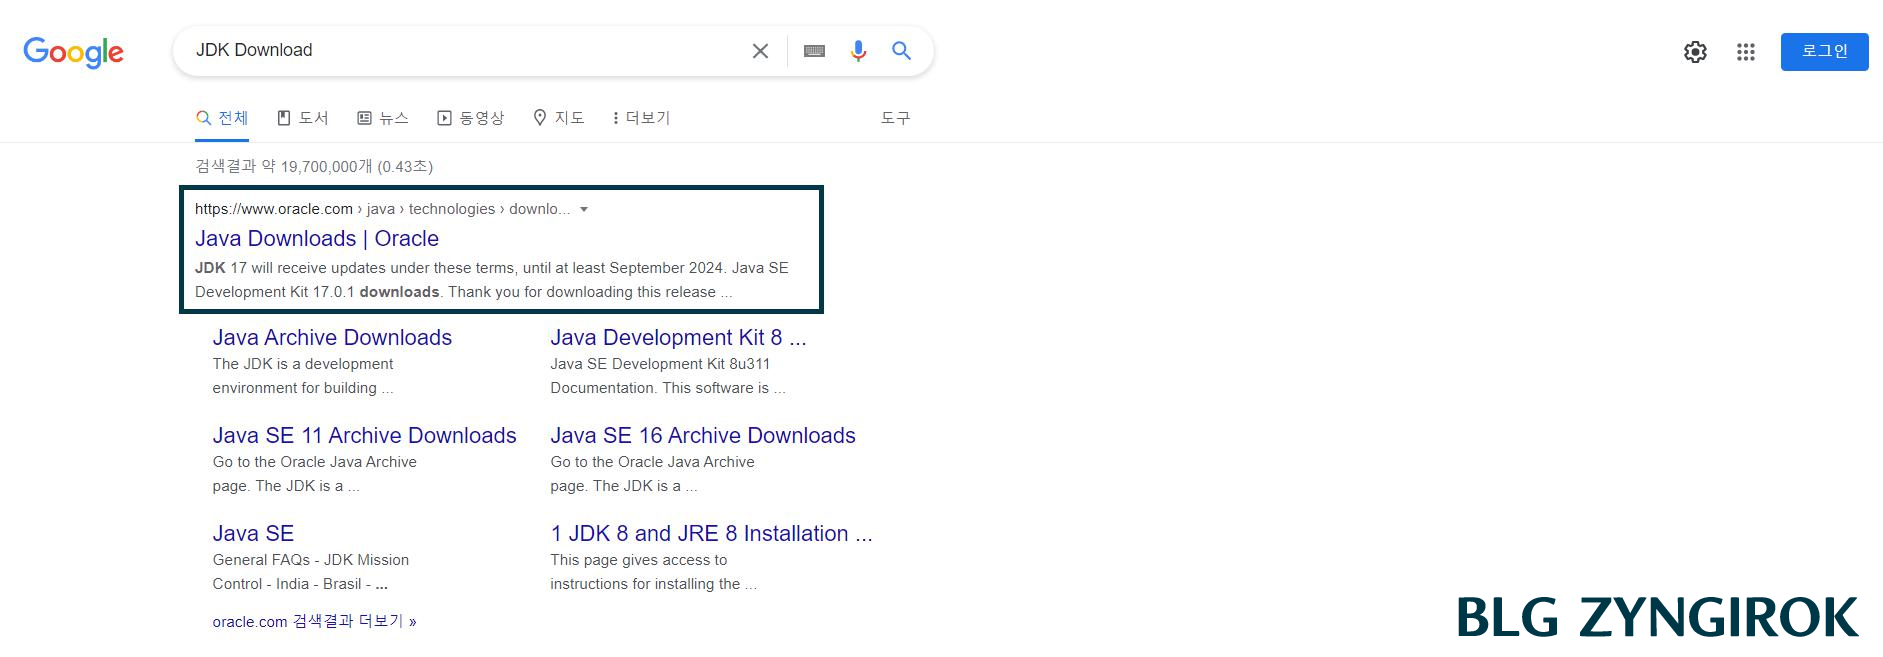
Task: Open Java SE 16 Archive Downloads link
Action: (703, 435)
